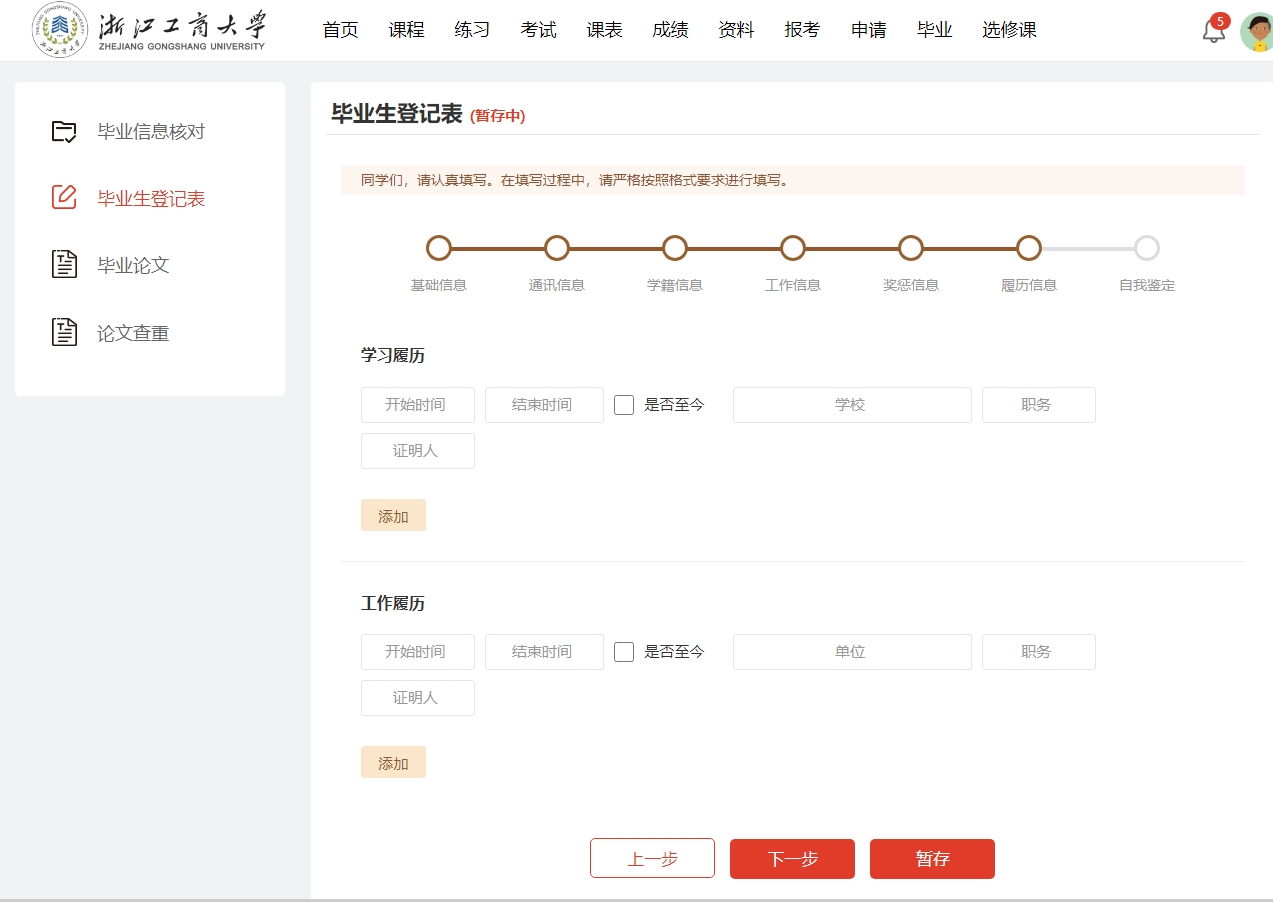Screen dimensions: 1273x902
Task: Open 开始时间 picker in 工作履历
Action: (417, 652)
